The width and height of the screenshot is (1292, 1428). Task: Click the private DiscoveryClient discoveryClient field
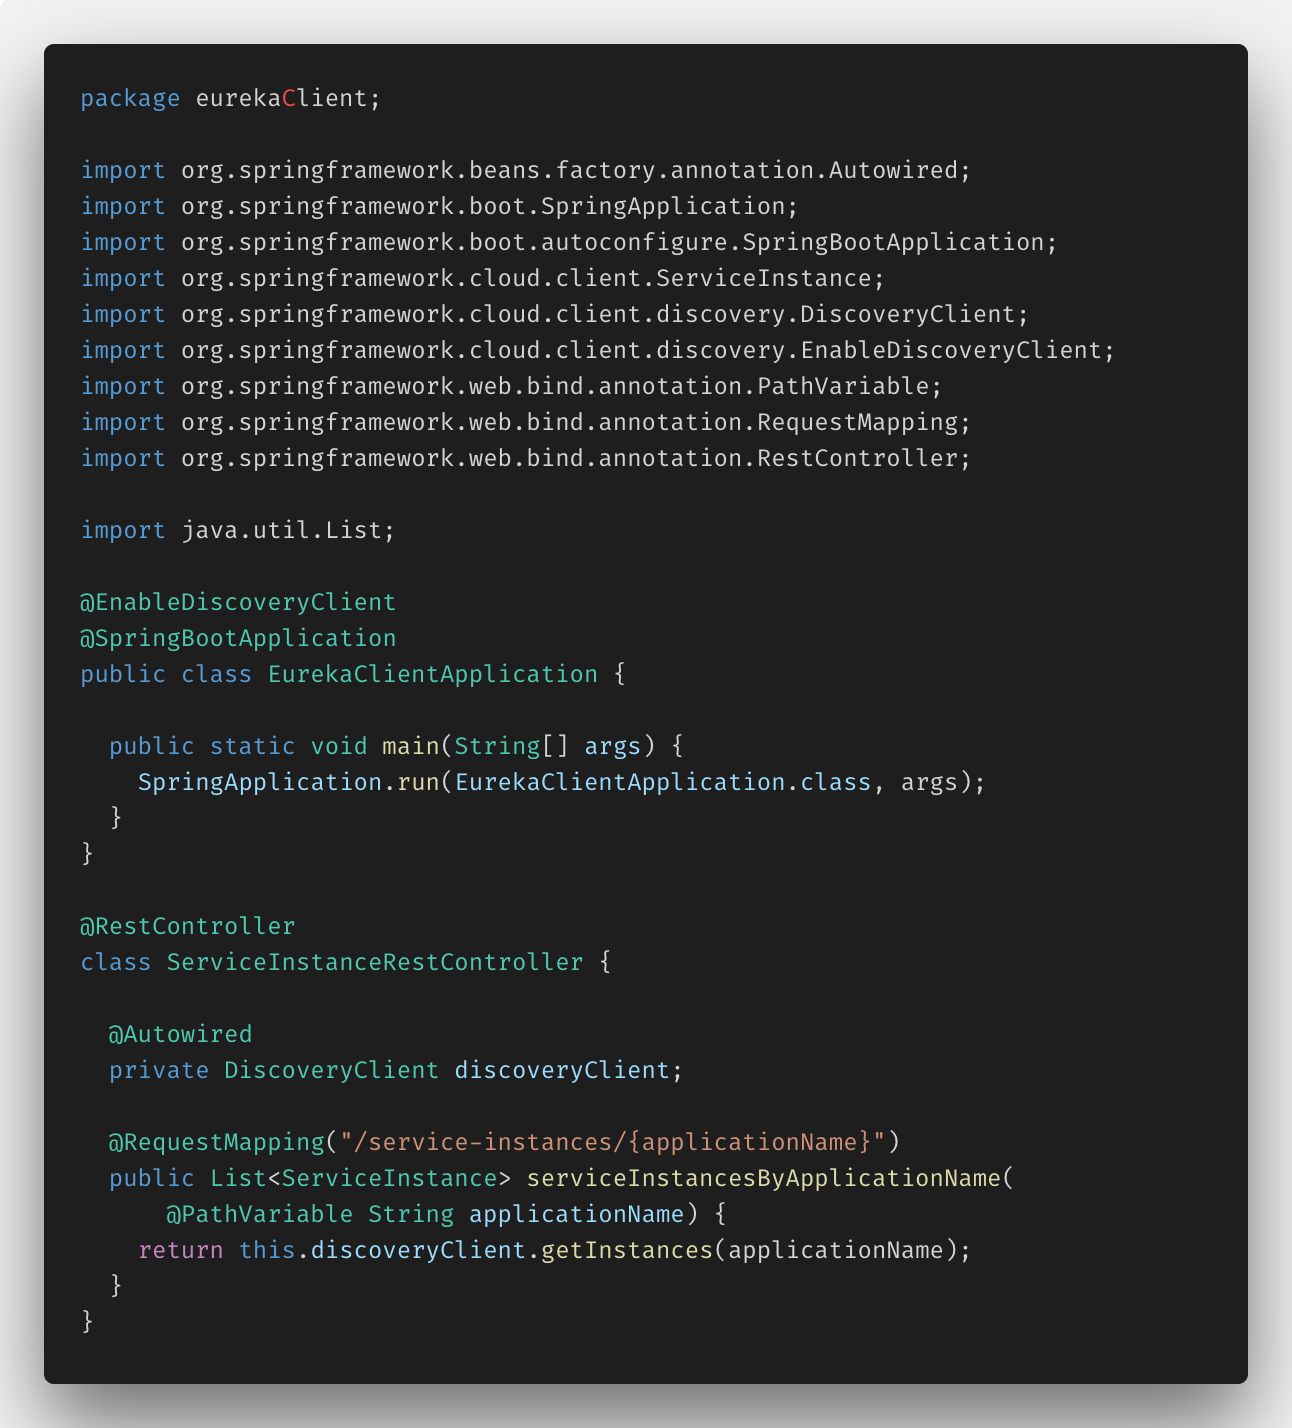[x=396, y=1070]
